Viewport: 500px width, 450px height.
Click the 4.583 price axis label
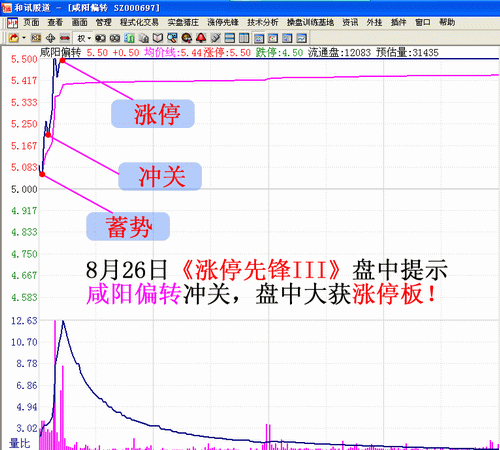coord(24,297)
